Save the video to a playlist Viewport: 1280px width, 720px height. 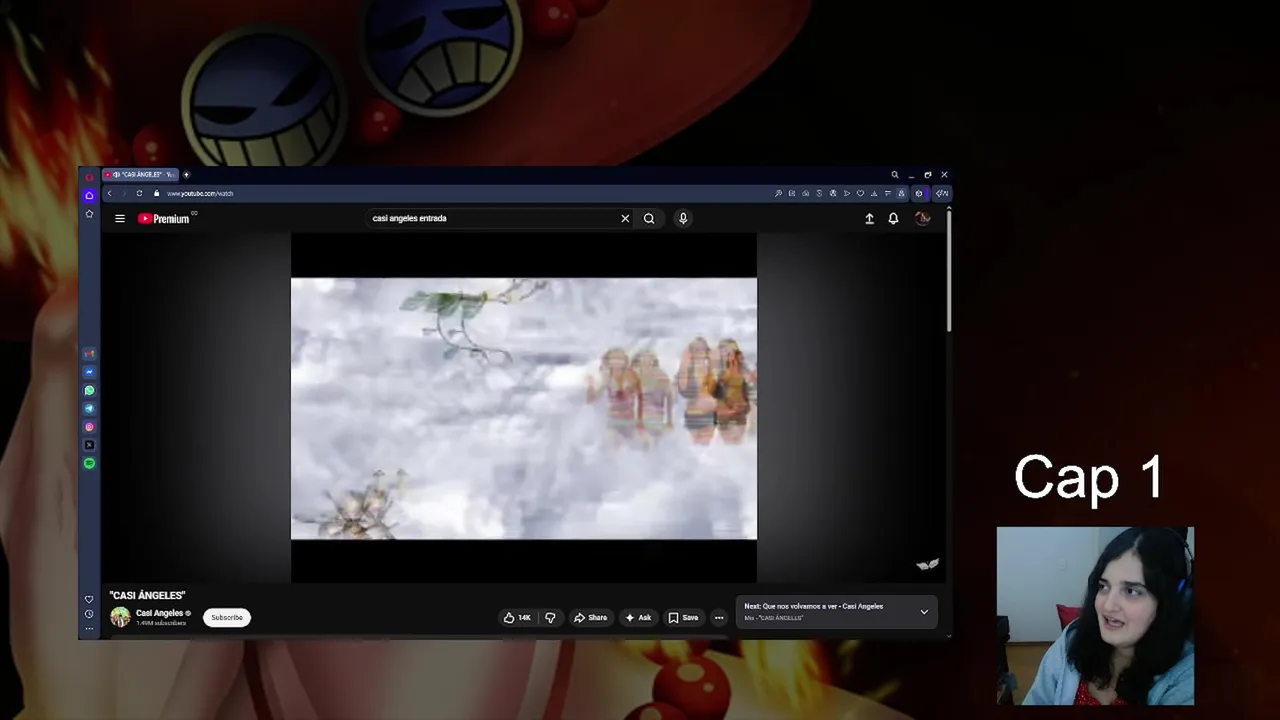(684, 617)
